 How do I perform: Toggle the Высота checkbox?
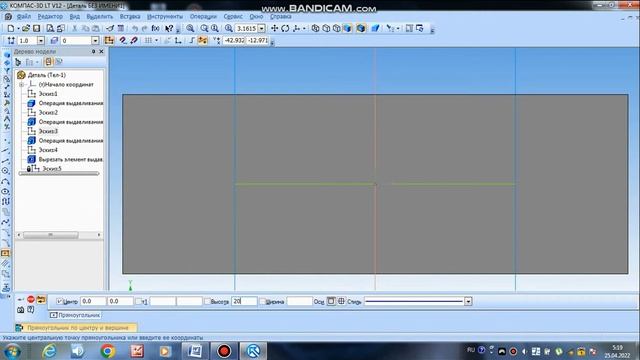click(x=207, y=302)
